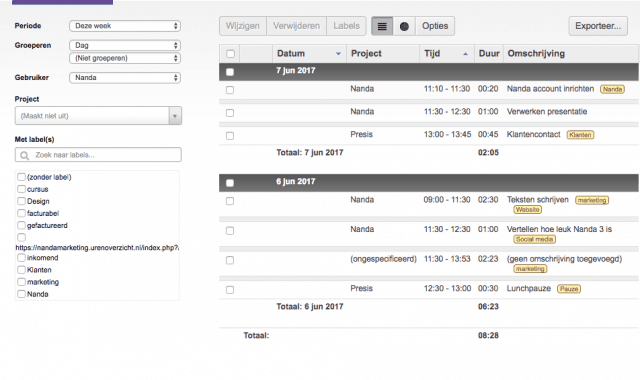The image size is (640, 380).
Task: Enable the Design label filter
Action: click(21, 201)
